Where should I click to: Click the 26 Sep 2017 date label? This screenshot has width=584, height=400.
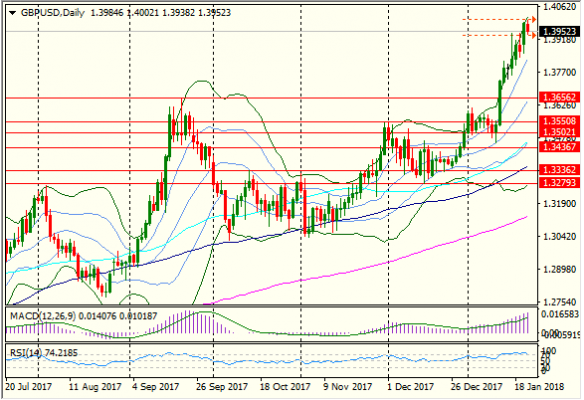[x=222, y=386]
